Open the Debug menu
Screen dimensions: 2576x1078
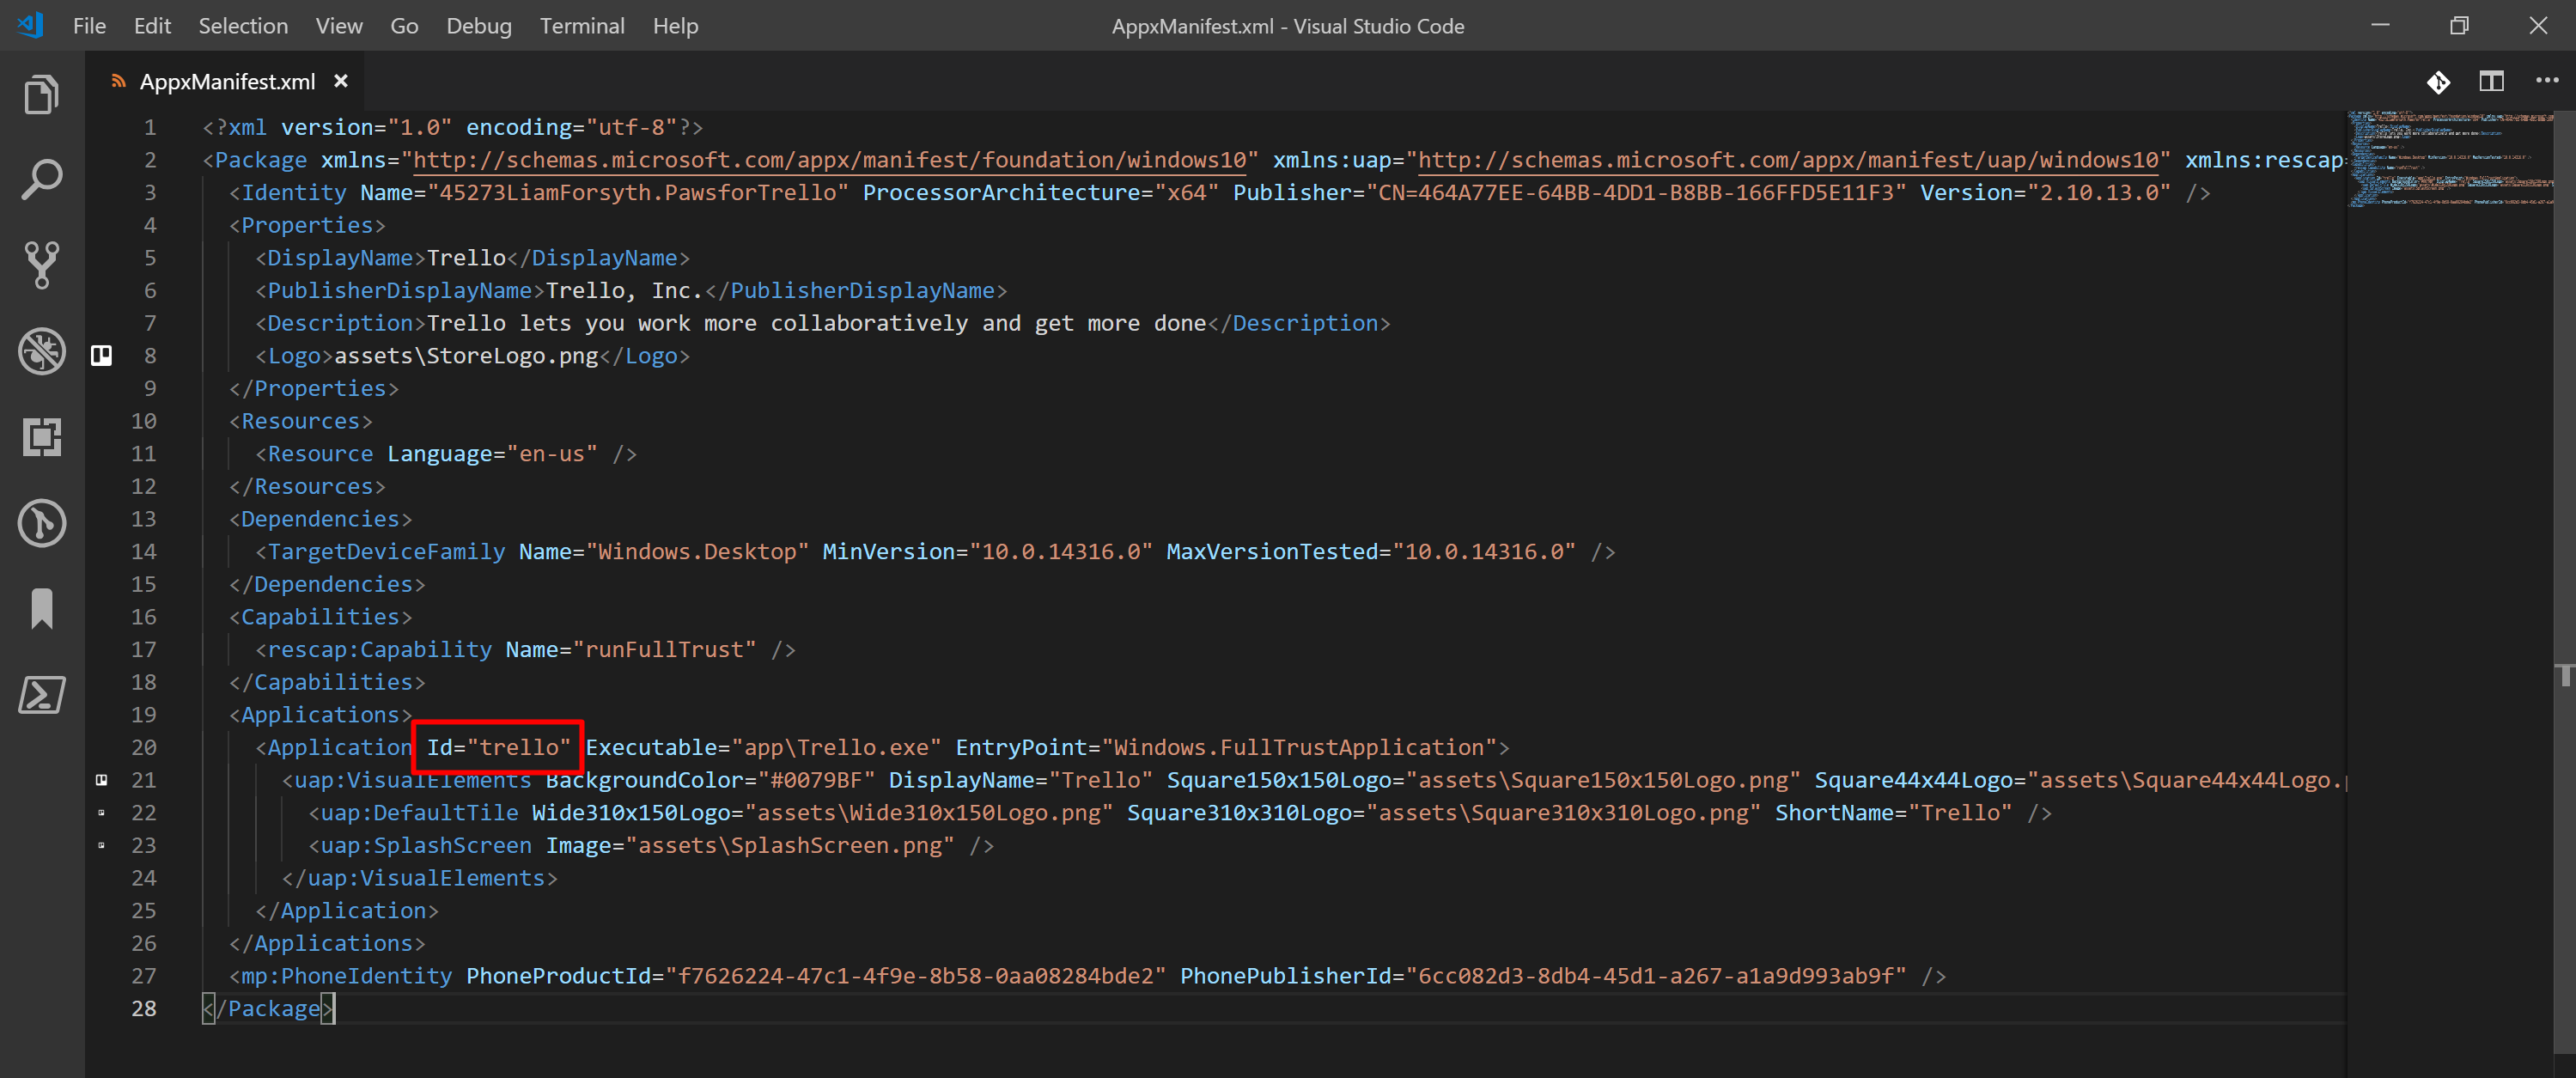coord(479,26)
